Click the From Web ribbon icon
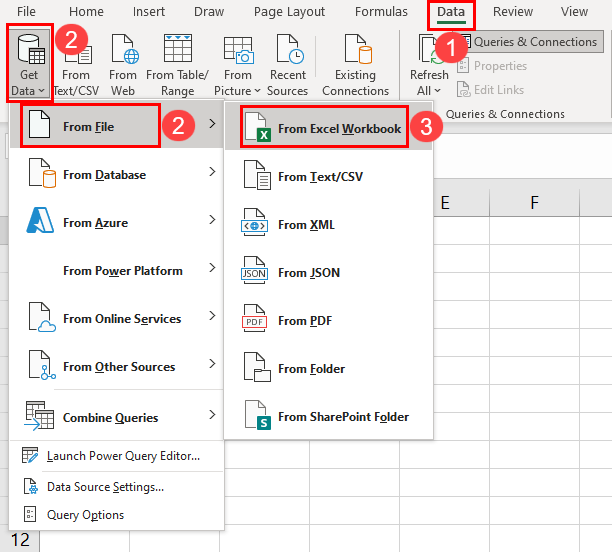The height and width of the screenshot is (552, 612). point(123,64)
